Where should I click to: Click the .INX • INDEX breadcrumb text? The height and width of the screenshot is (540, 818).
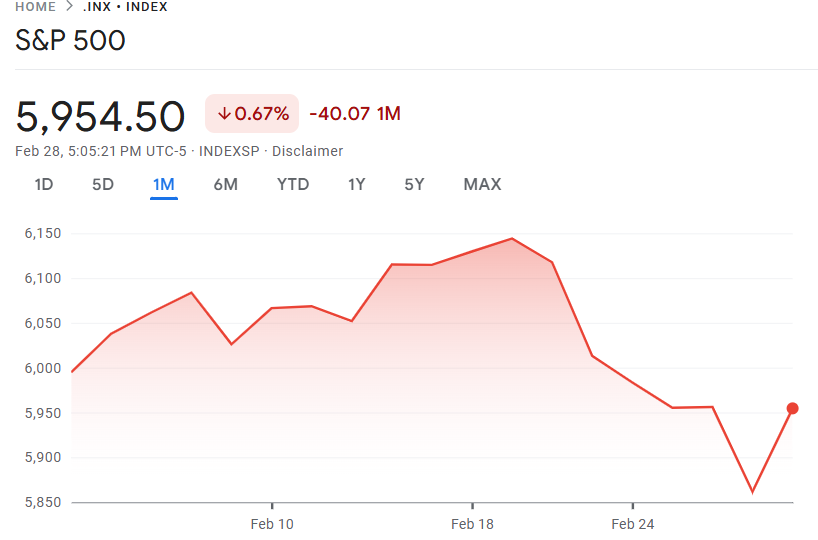click(x=125, y=7)
